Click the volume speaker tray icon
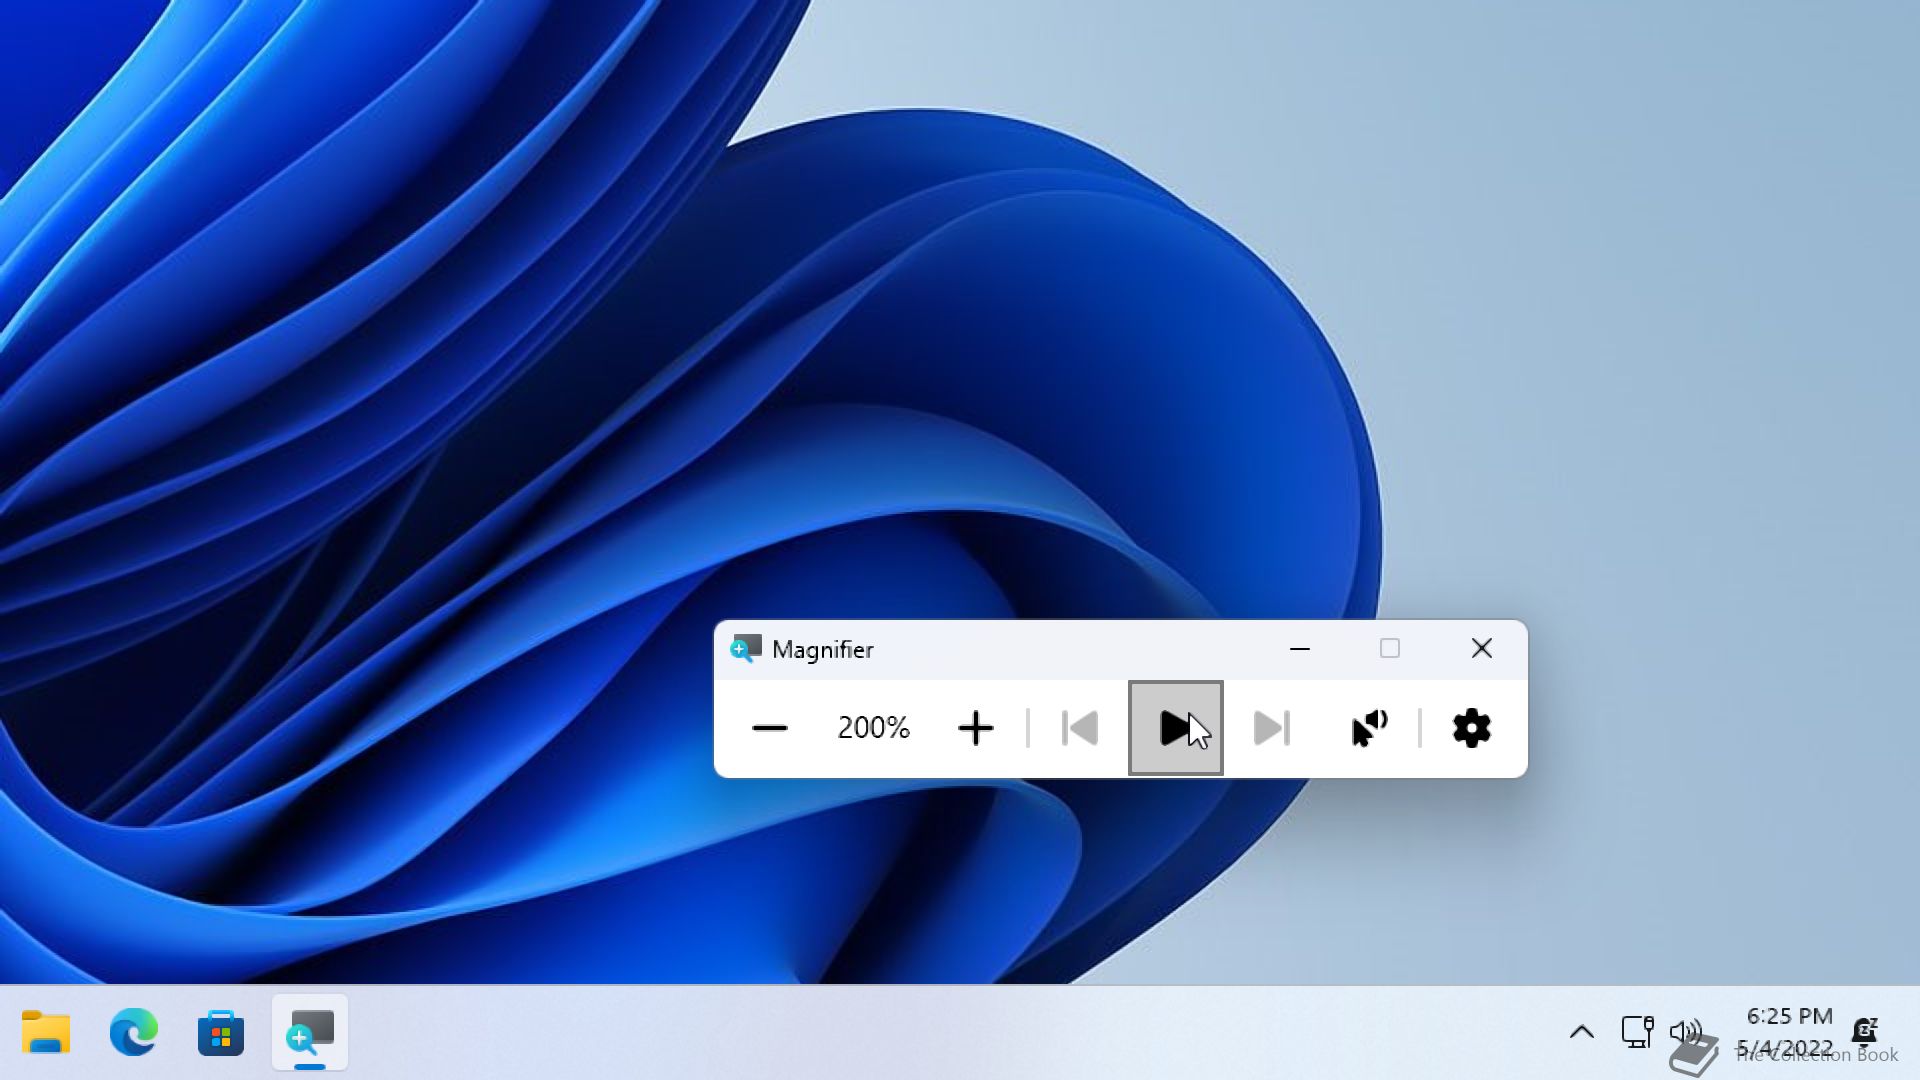Viewport: 1920px width, 1080px height. [1684, 1031]
